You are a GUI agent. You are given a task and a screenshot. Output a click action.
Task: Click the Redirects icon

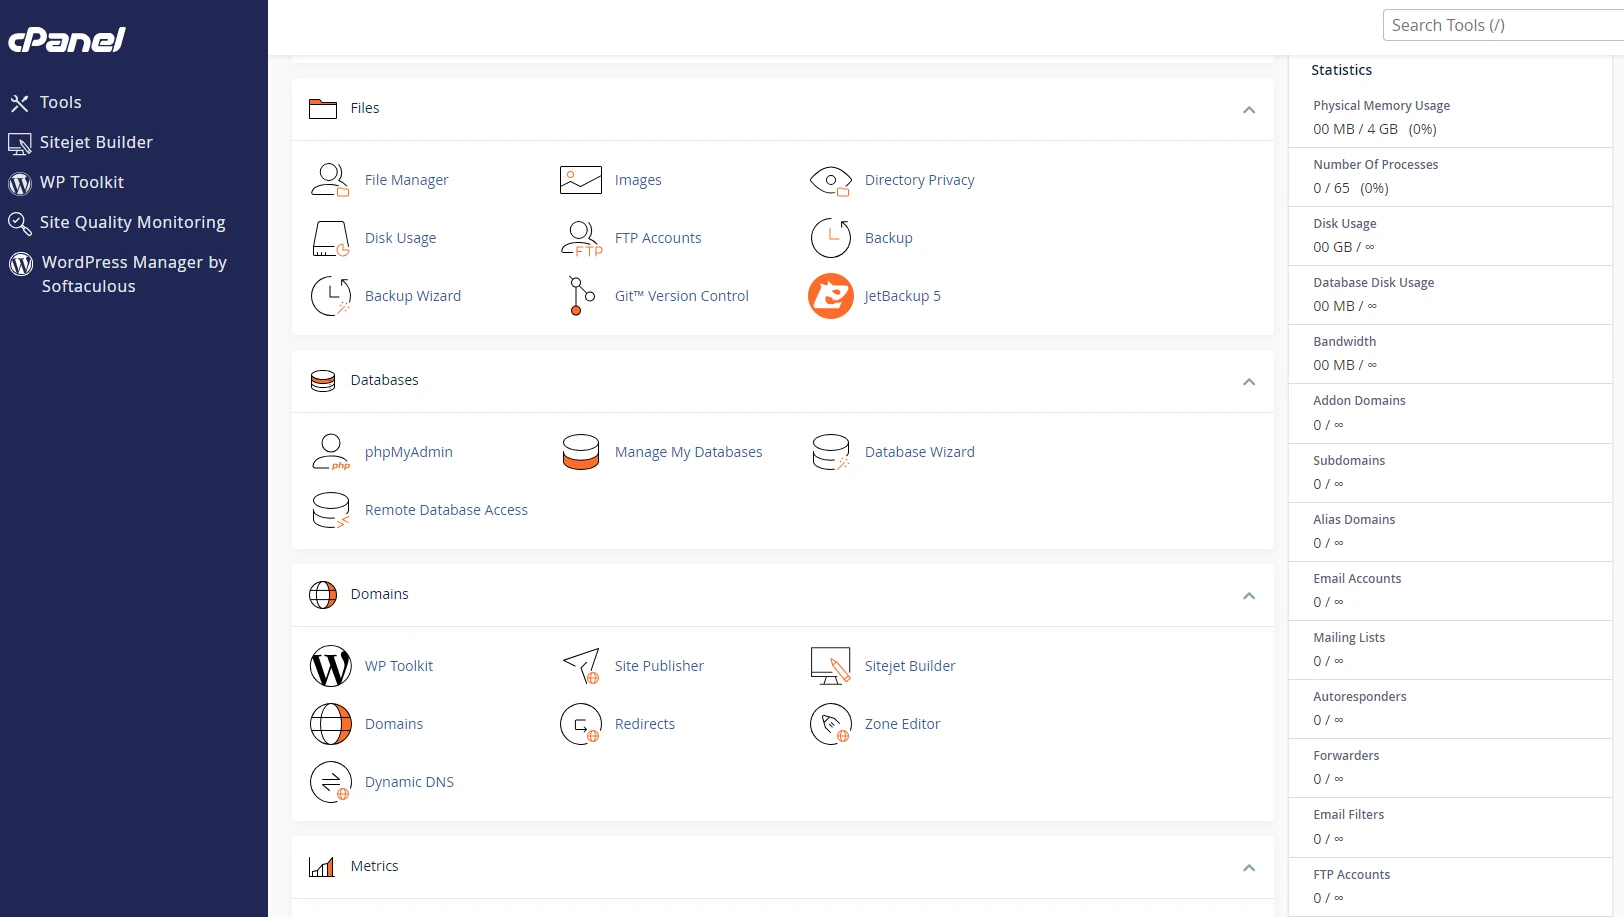click(581, 724)
